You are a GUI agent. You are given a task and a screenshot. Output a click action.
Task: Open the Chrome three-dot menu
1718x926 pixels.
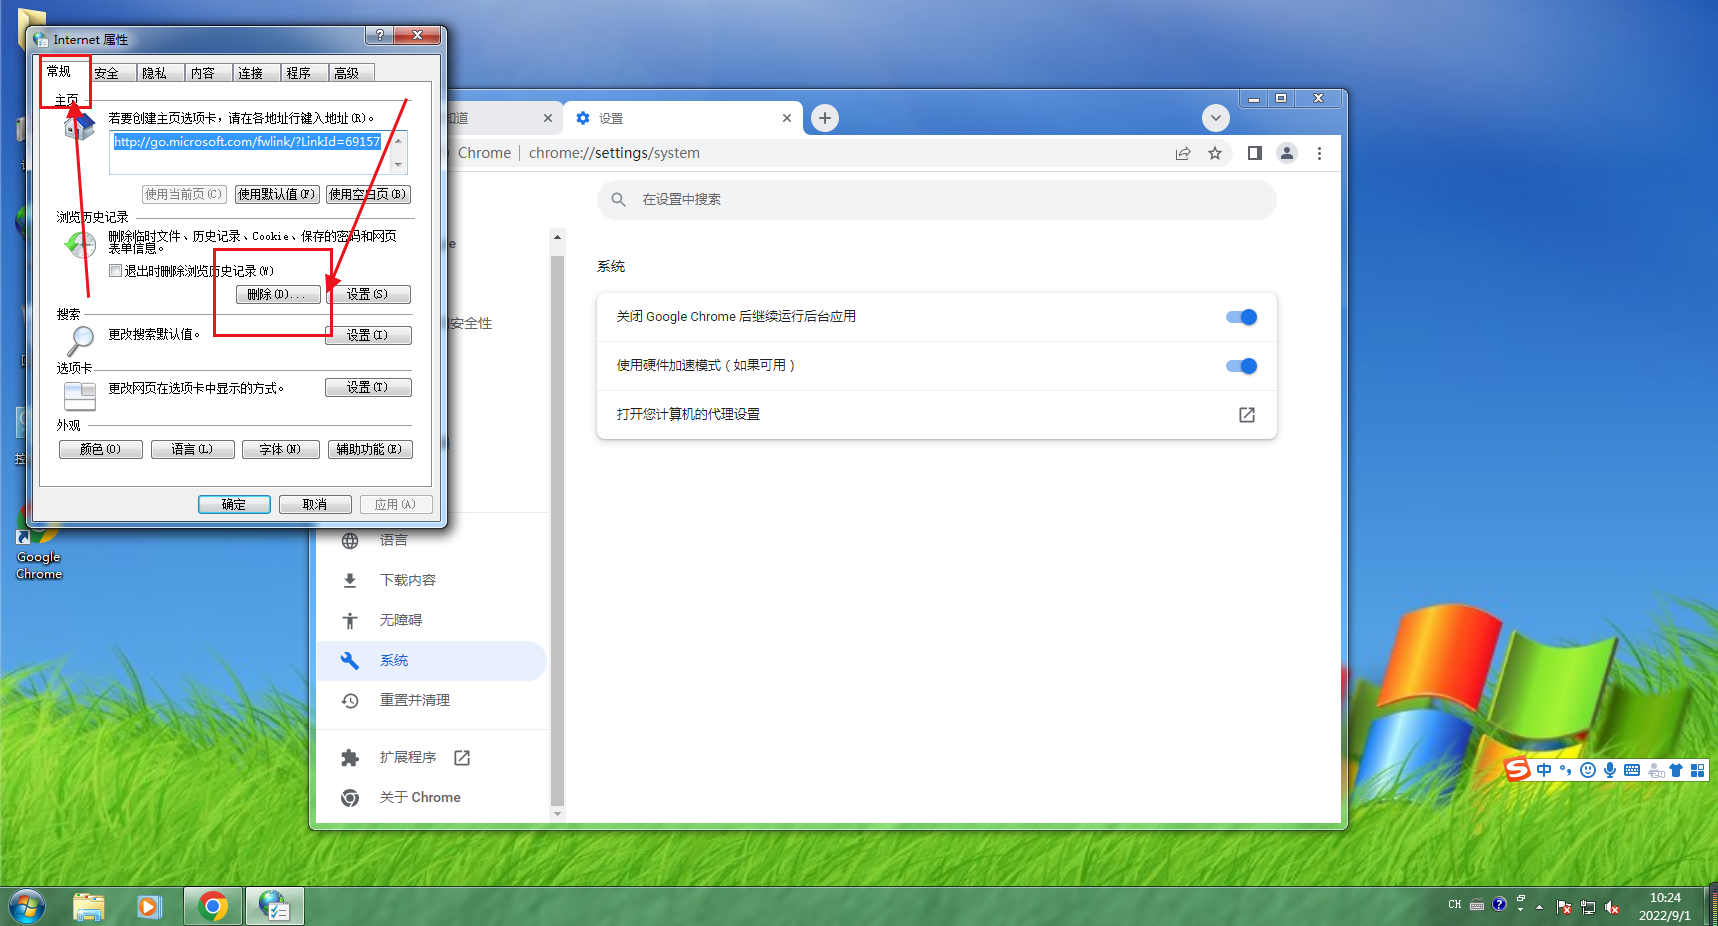click(1319, 153)
